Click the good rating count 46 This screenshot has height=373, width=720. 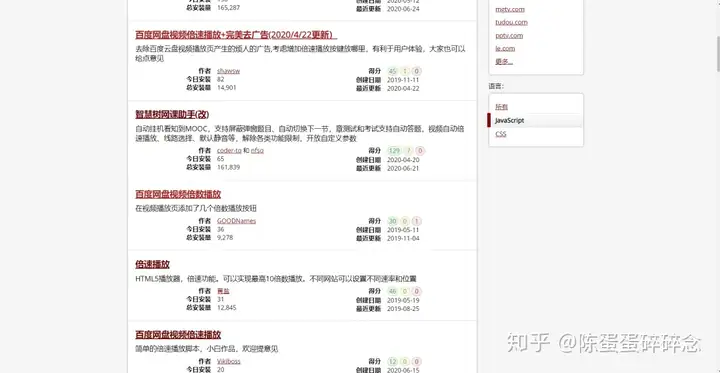pyautogui.click(x=392, y=291)
